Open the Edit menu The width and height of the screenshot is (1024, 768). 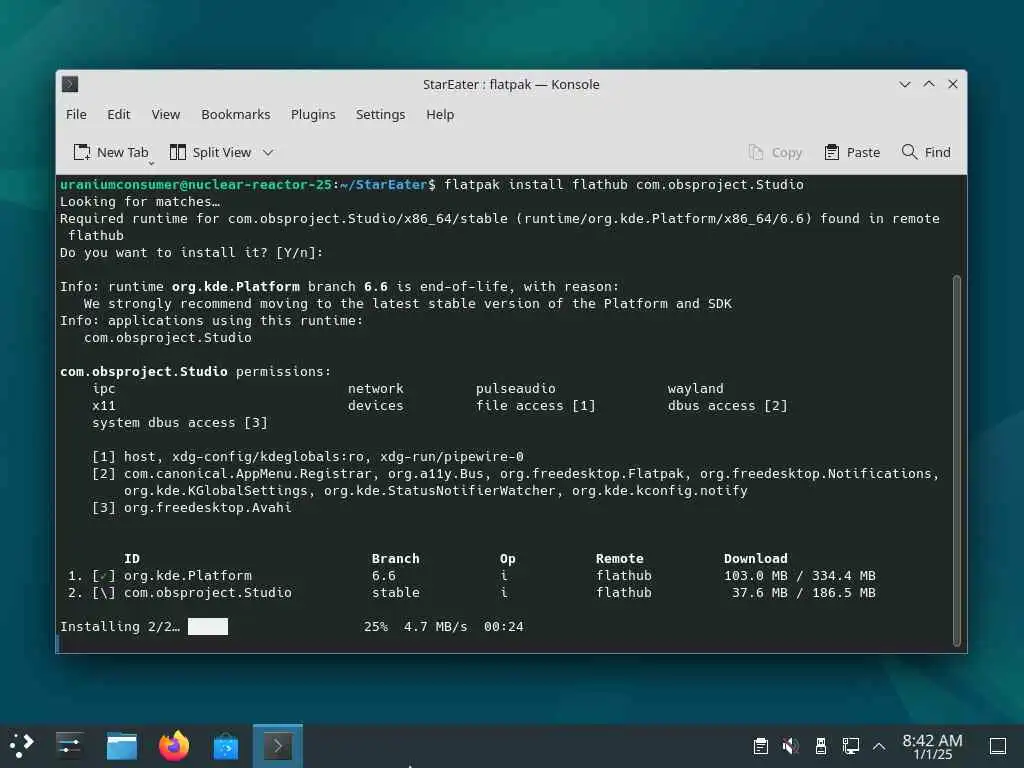(x=119, y=114)
